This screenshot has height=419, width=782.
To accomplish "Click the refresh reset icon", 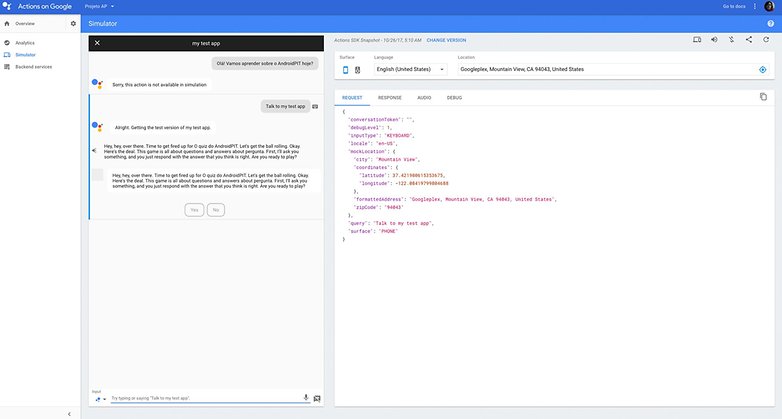I will tap(766, 39).
